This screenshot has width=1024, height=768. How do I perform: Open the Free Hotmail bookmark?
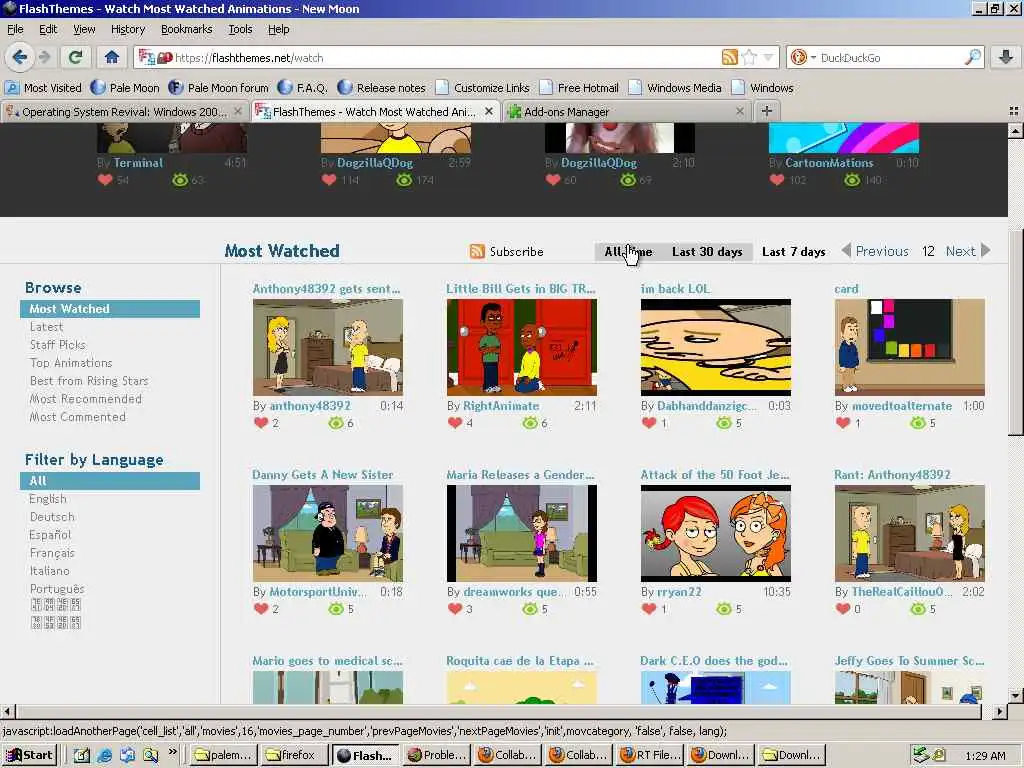point(579,88)
